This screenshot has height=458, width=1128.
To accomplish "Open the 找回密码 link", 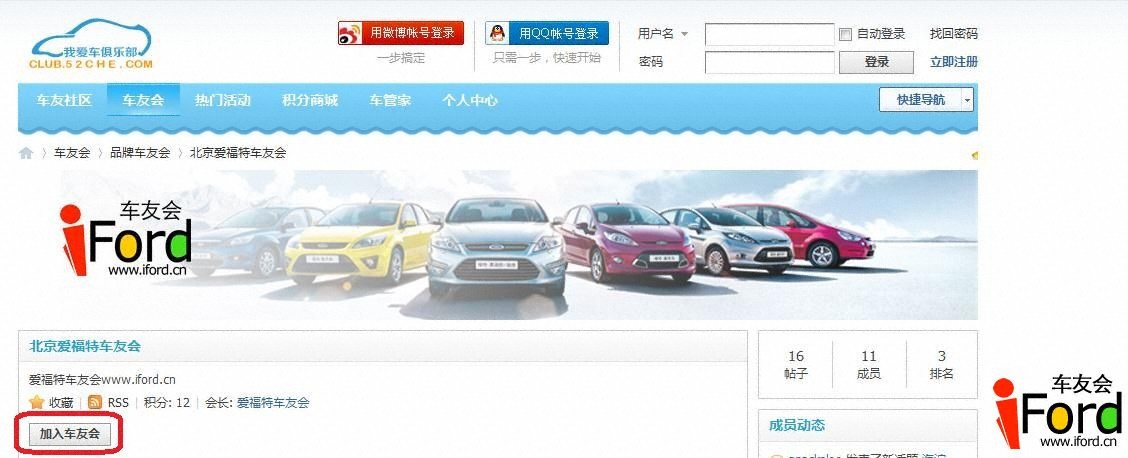I will click(953, 34).
